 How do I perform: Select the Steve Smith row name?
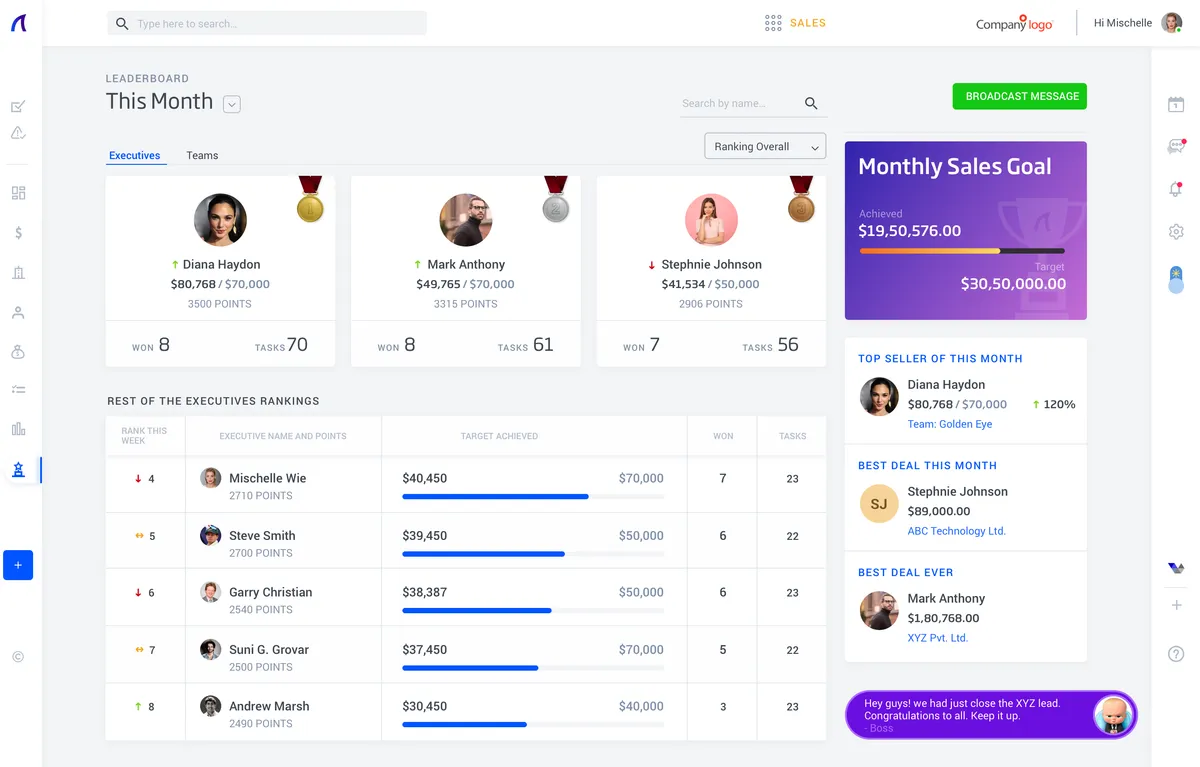coord(262,535)
